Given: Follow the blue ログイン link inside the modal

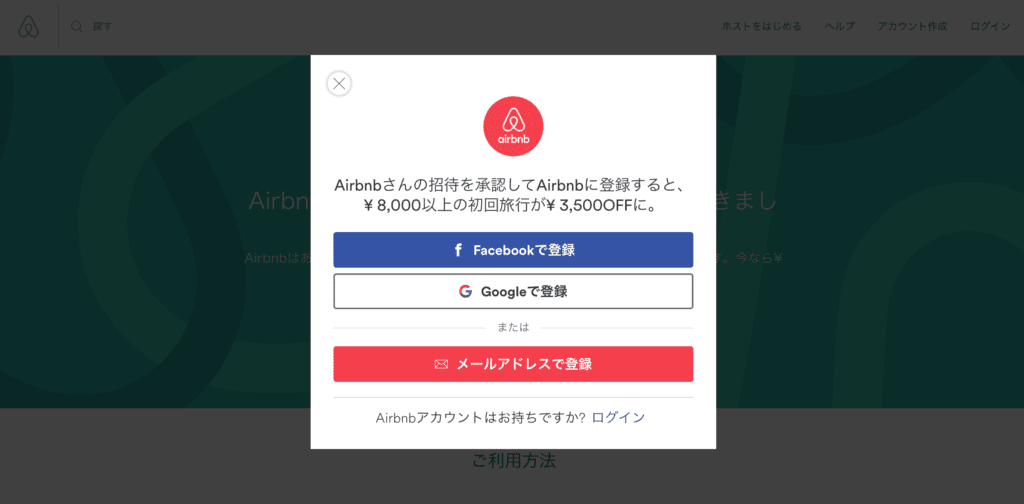Looking at the screenshot, I should click(618, 418).
